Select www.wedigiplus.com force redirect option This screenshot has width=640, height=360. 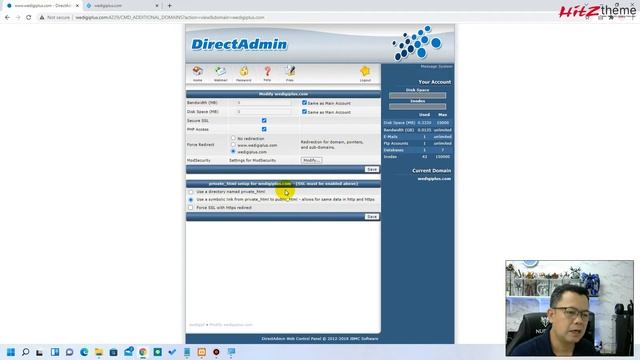click(233, 144)
